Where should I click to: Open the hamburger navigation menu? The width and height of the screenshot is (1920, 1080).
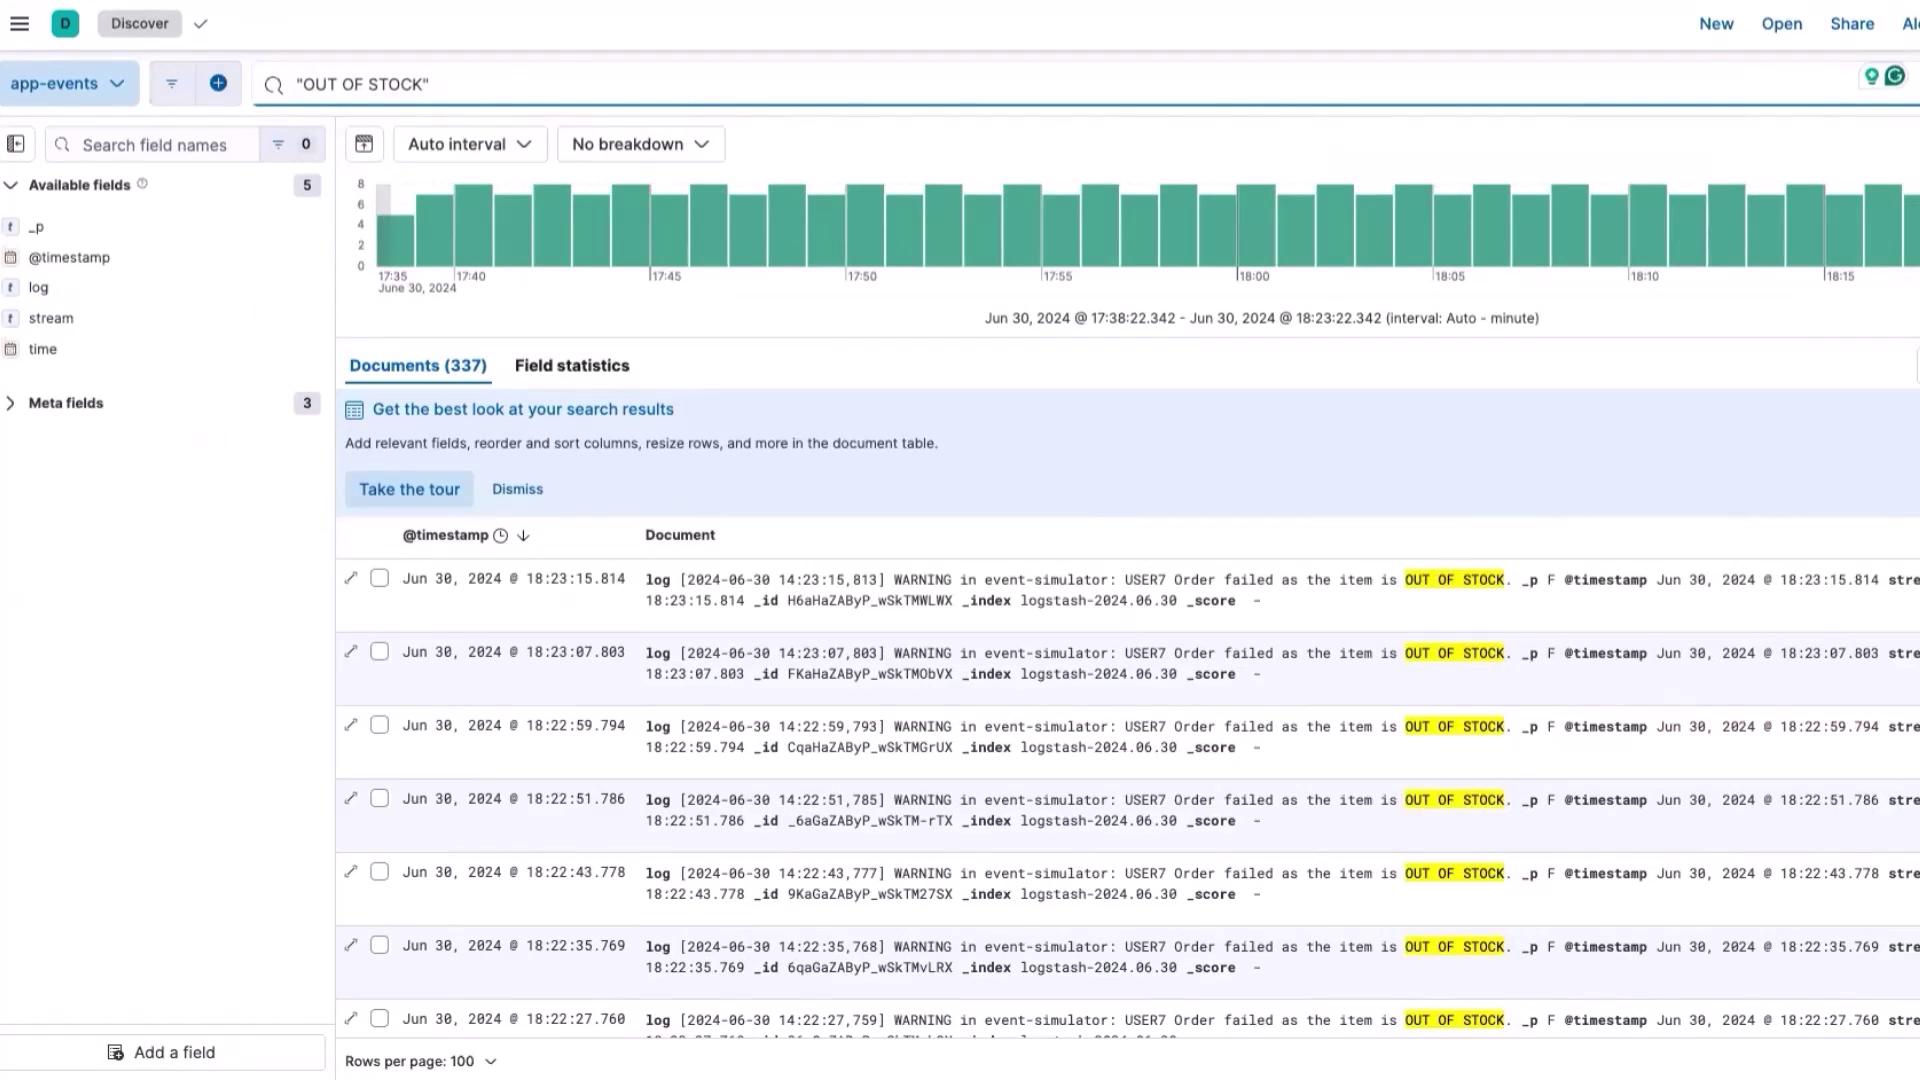[x=19, y=23]
